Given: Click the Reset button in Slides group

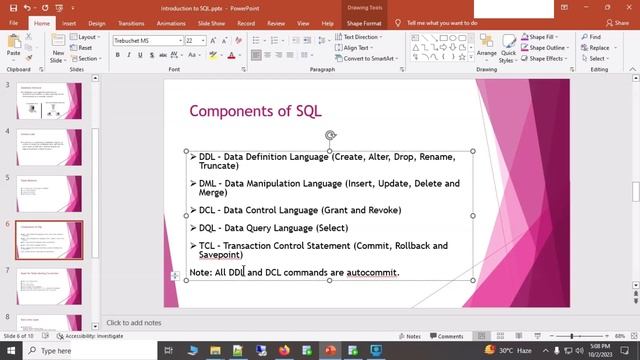Looking at the screenshot, I should click(81, 48).
